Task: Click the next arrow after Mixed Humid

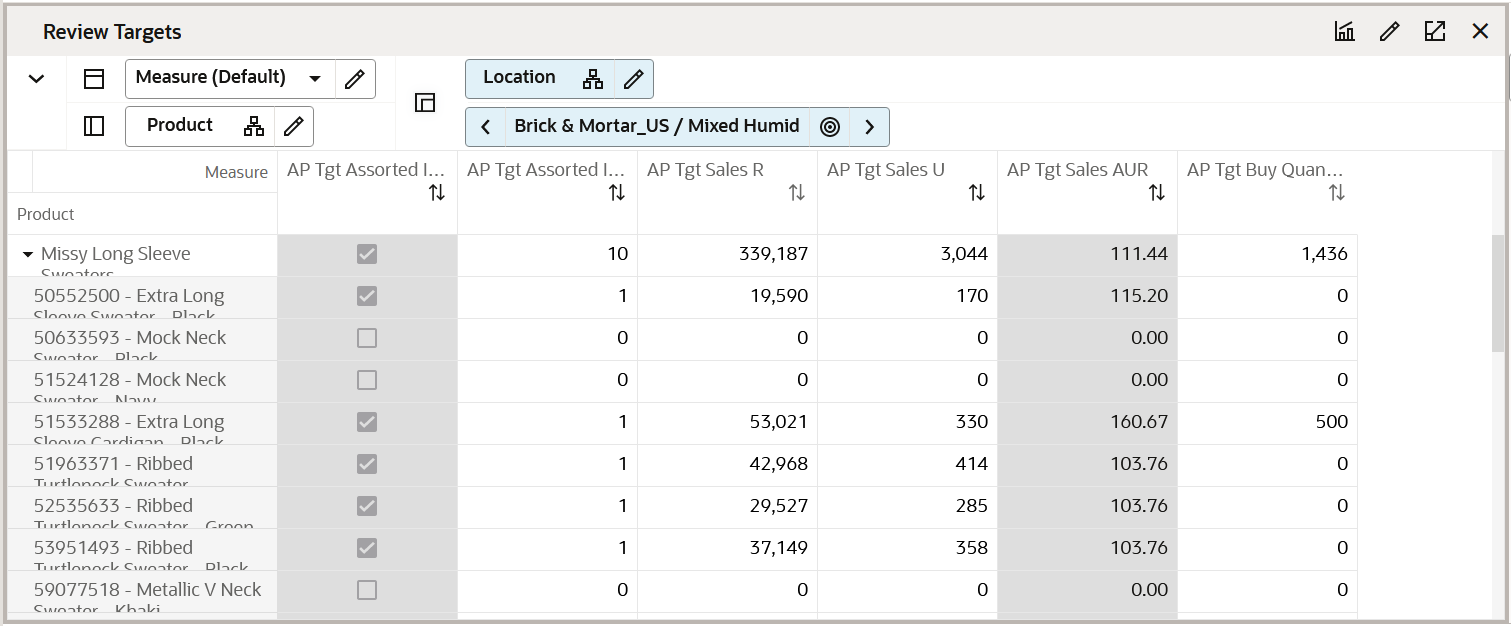Action: 869,126
